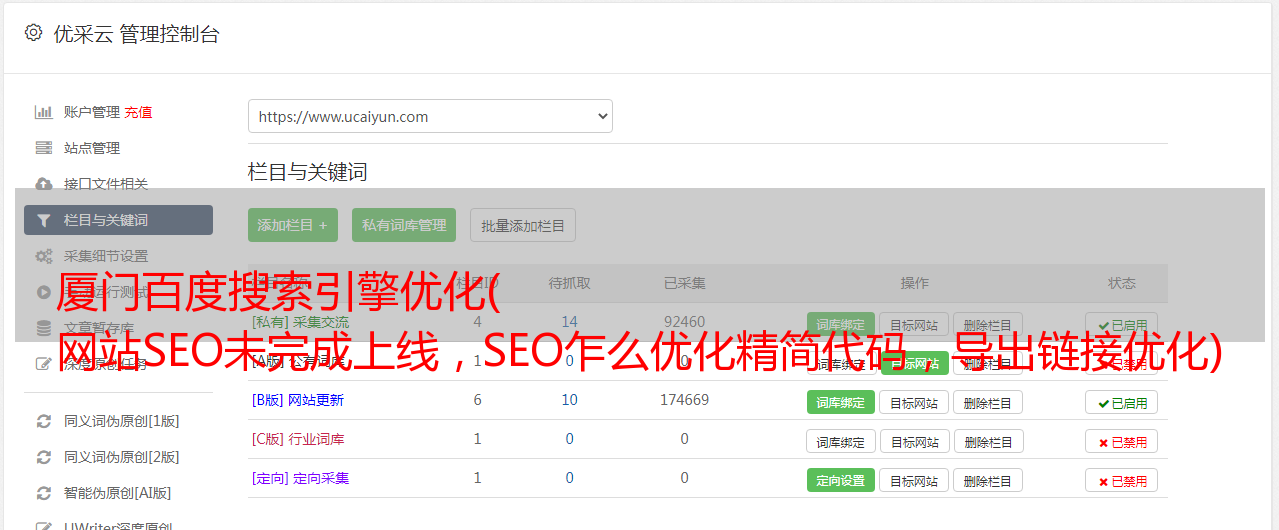Image resolution: width=1279 pixels, height=530 pixels.
Task: Click the filter funnel icon for 栏目与关键词
Action: click(x=44, y=220)
